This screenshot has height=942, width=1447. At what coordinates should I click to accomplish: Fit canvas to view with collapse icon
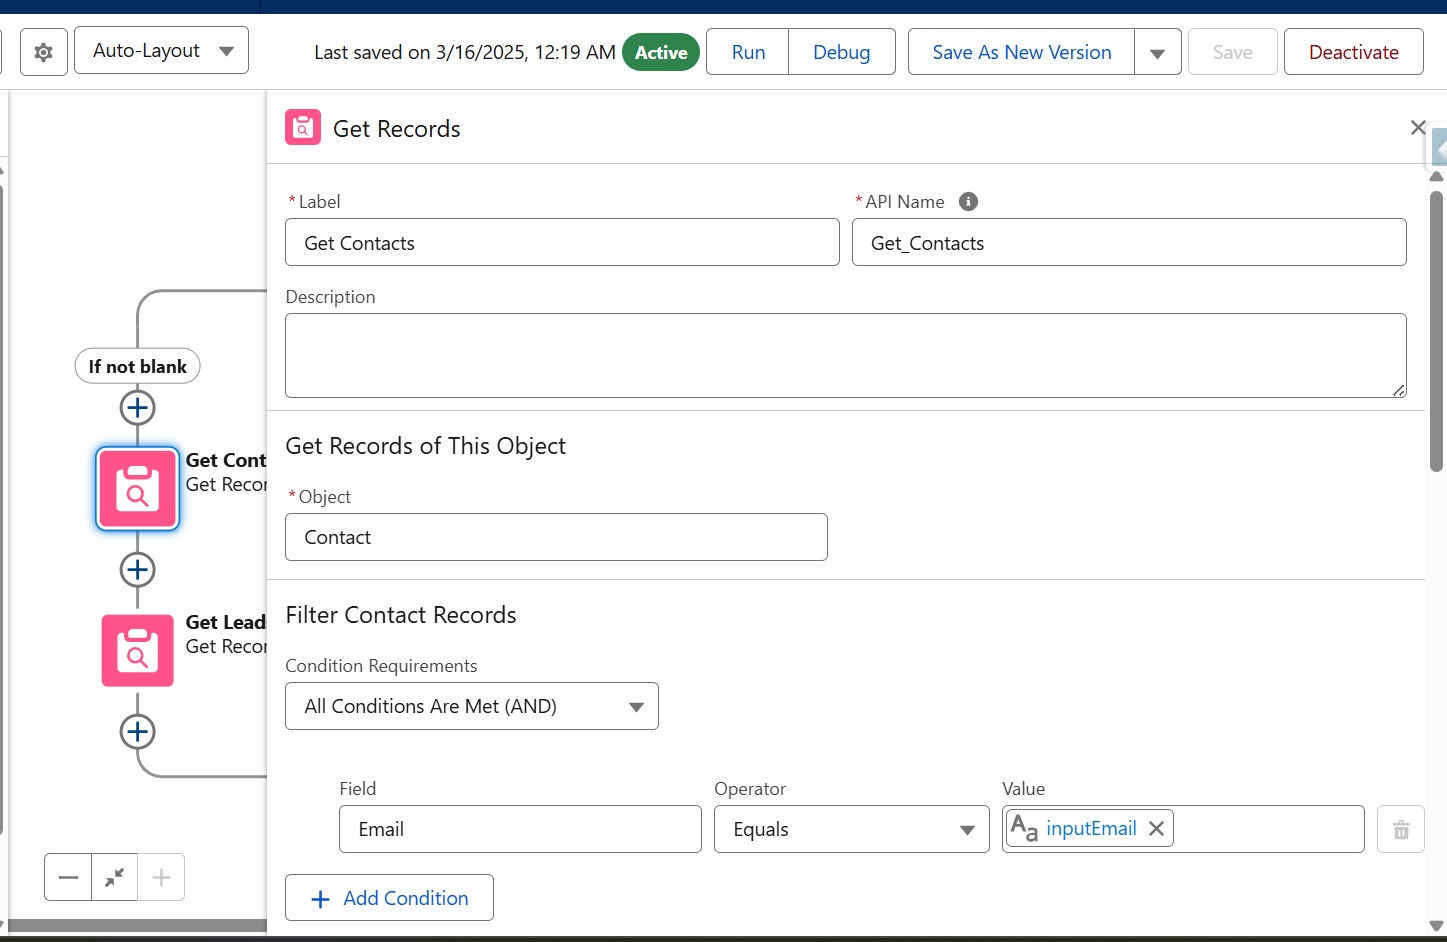pos(114,877)
